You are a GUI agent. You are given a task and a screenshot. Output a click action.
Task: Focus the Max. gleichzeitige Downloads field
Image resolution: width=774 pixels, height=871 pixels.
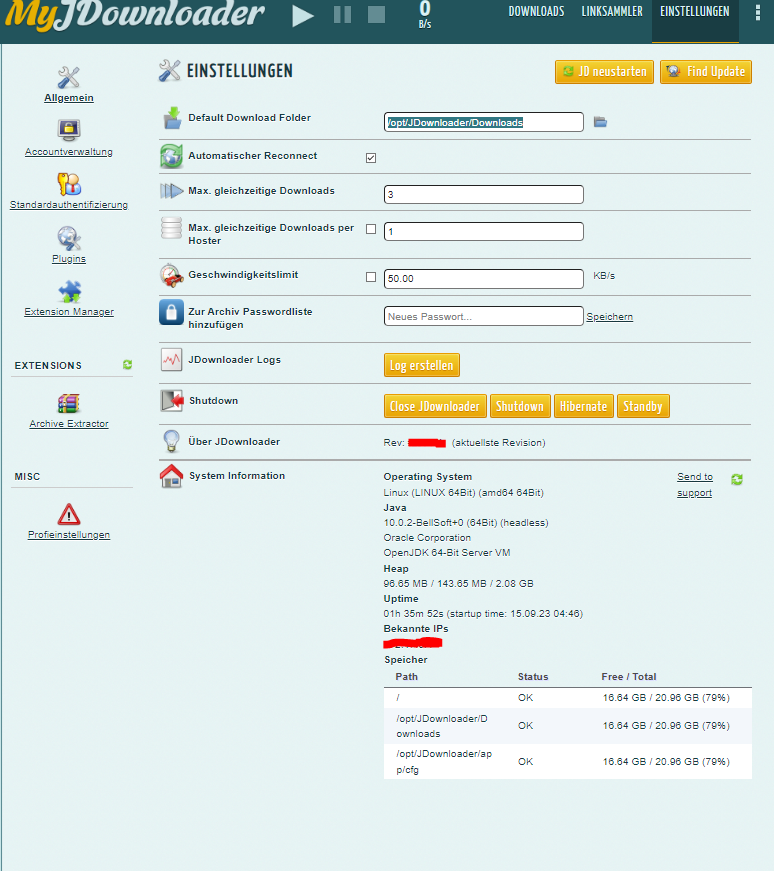point(483,194)
